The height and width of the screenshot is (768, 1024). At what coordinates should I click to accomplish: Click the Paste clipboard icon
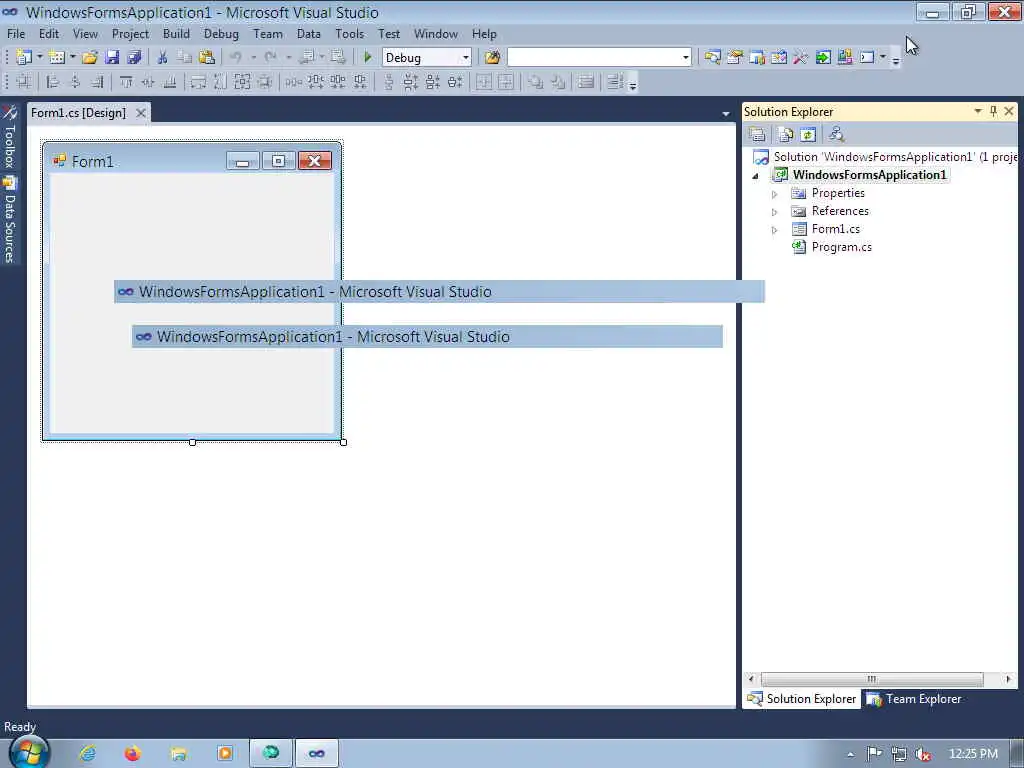[x=207, y=57]
